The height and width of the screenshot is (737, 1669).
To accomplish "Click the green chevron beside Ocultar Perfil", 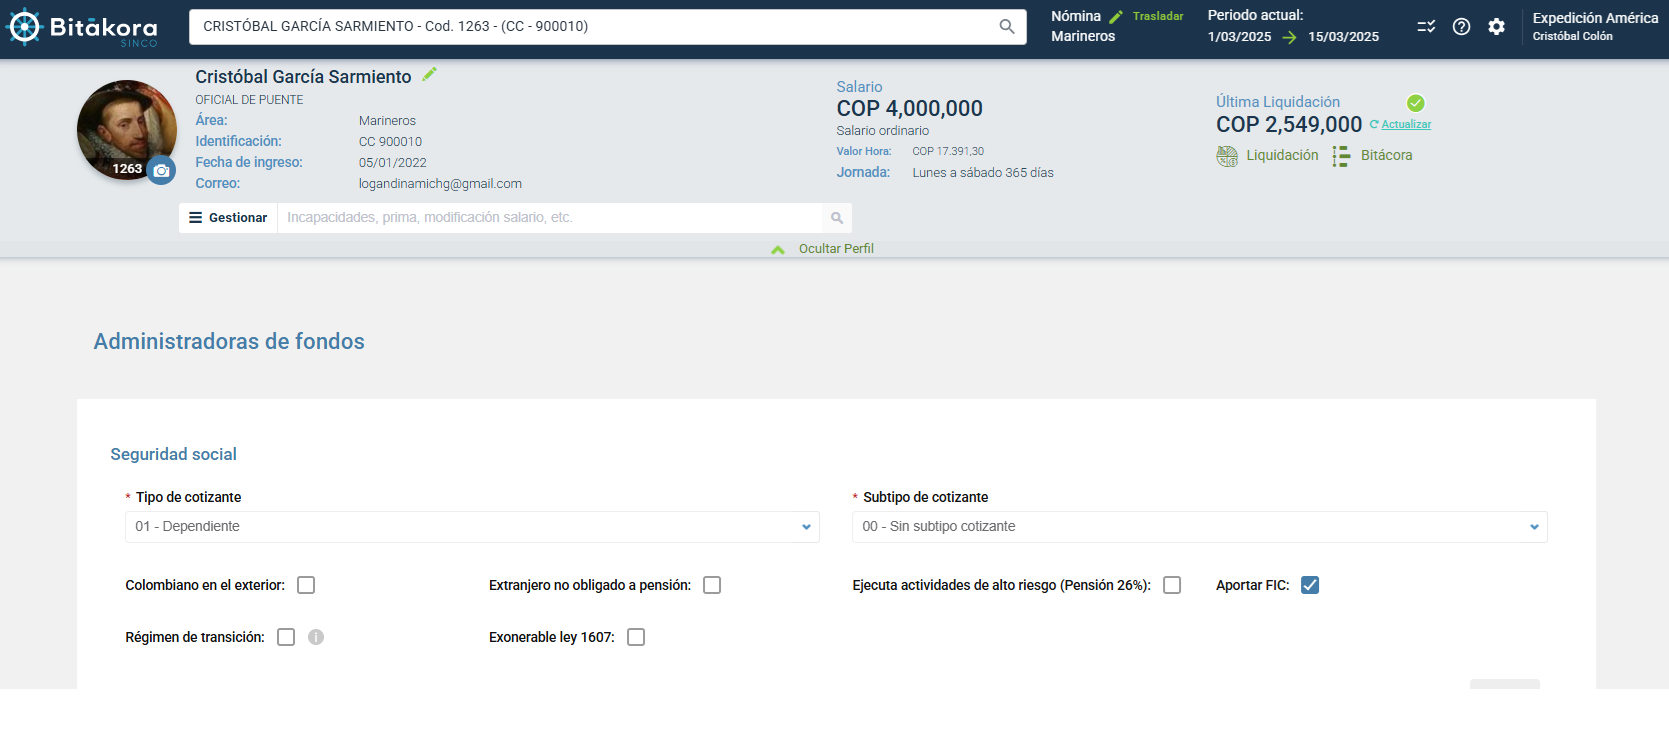I will click(x=778, y=249).
